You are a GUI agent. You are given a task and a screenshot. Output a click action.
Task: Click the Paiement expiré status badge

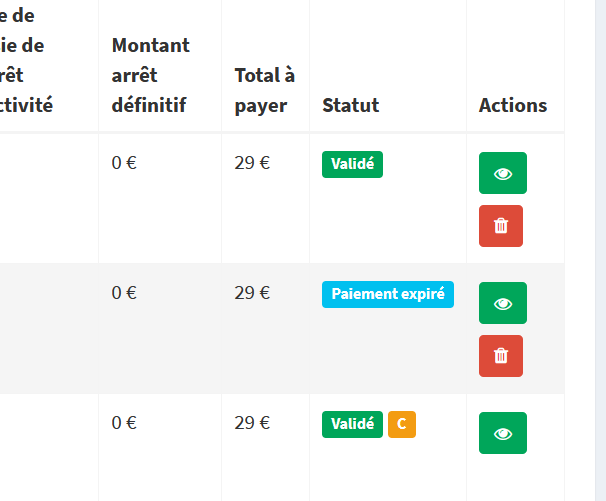(388, 295)
